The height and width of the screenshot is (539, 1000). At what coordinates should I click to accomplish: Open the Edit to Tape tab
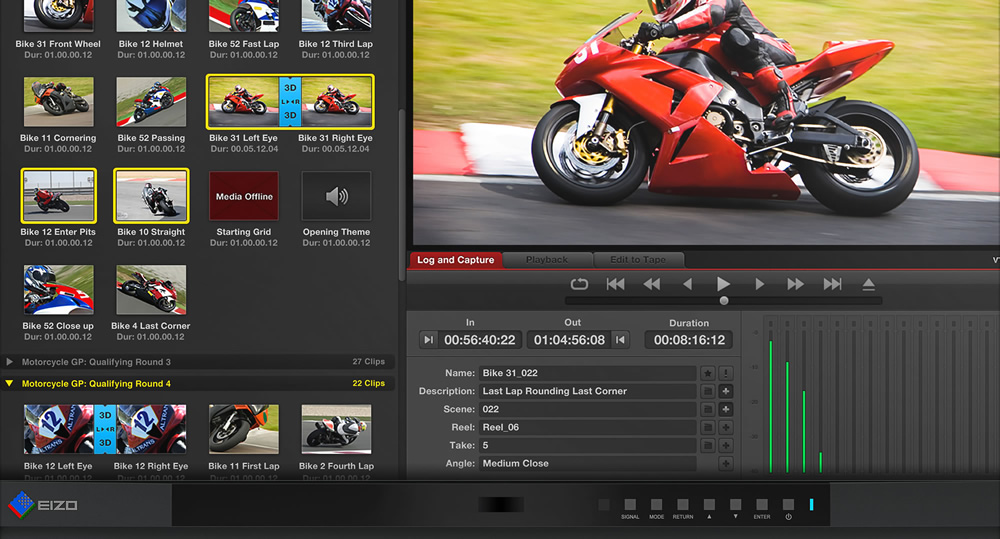[637, 260]
